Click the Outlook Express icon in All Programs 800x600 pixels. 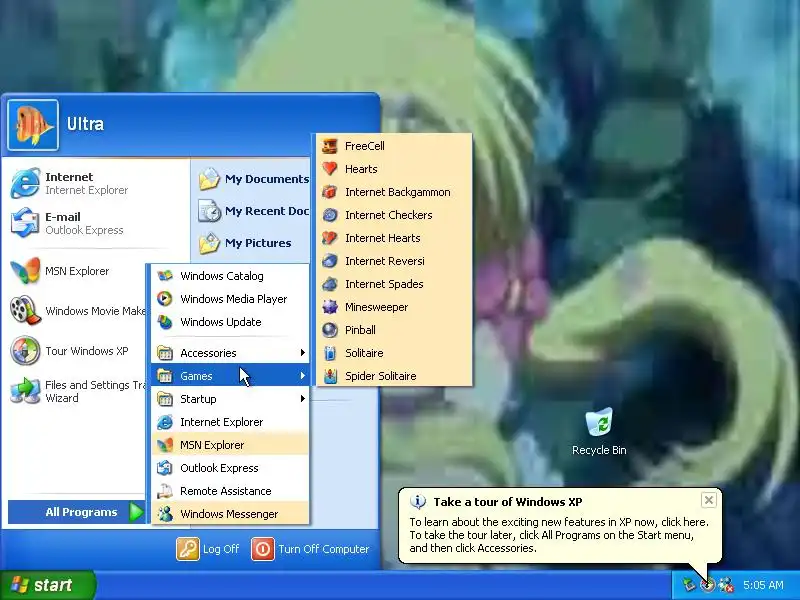tap(165, 468)
